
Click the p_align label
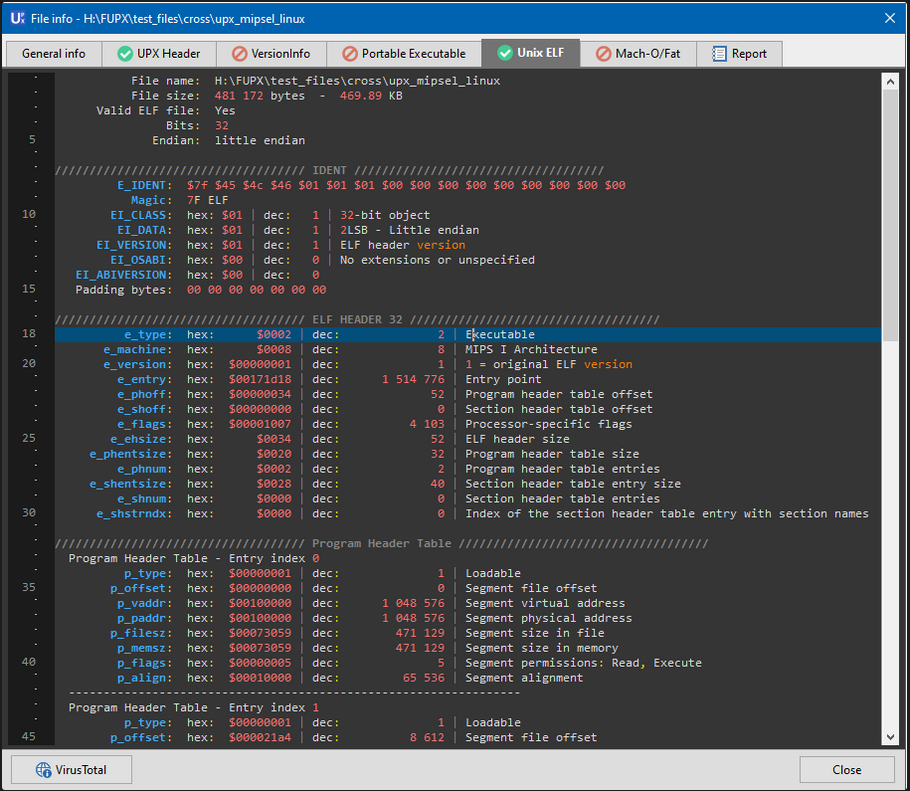(x=145, y=678)
